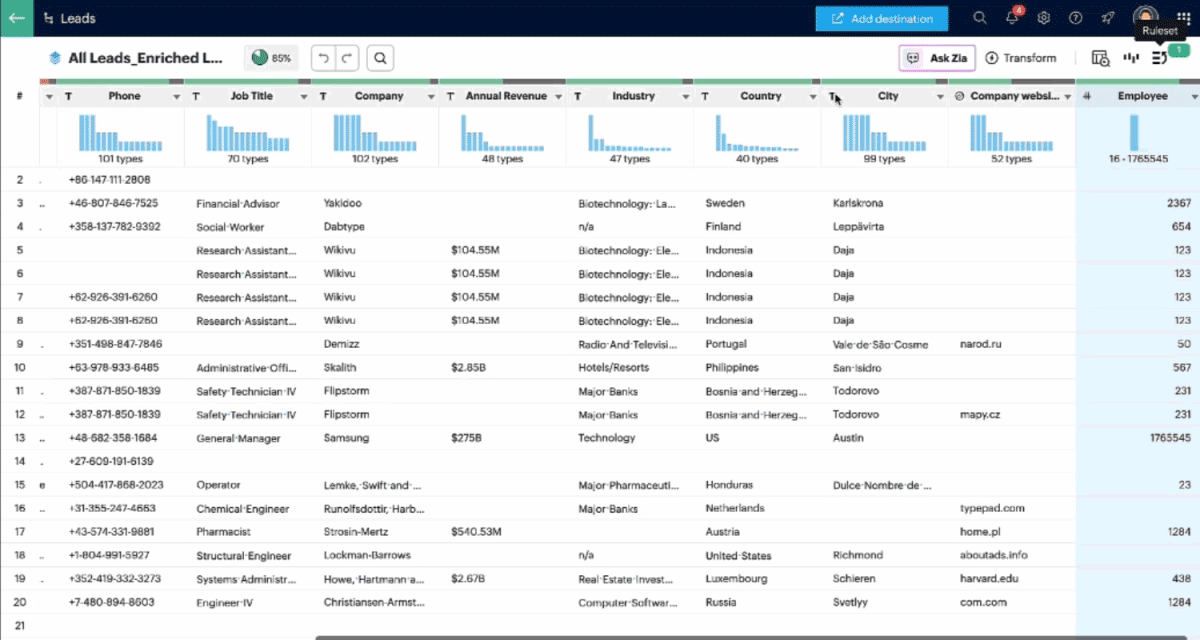Viewport: 1200px width, 640px height.
Task: Open the dataset search magnifier button
Action: pyautogui.click(x=381, y=58)
